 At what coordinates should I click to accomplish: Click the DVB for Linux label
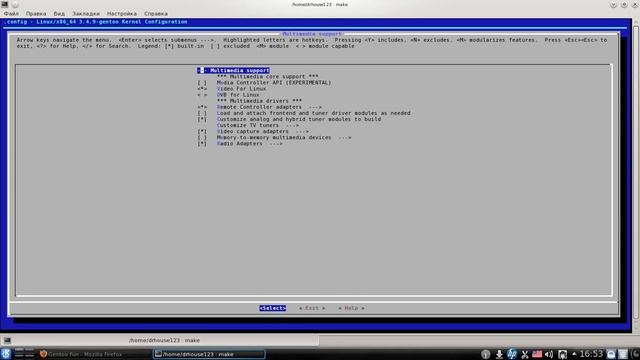click(238, 95)
